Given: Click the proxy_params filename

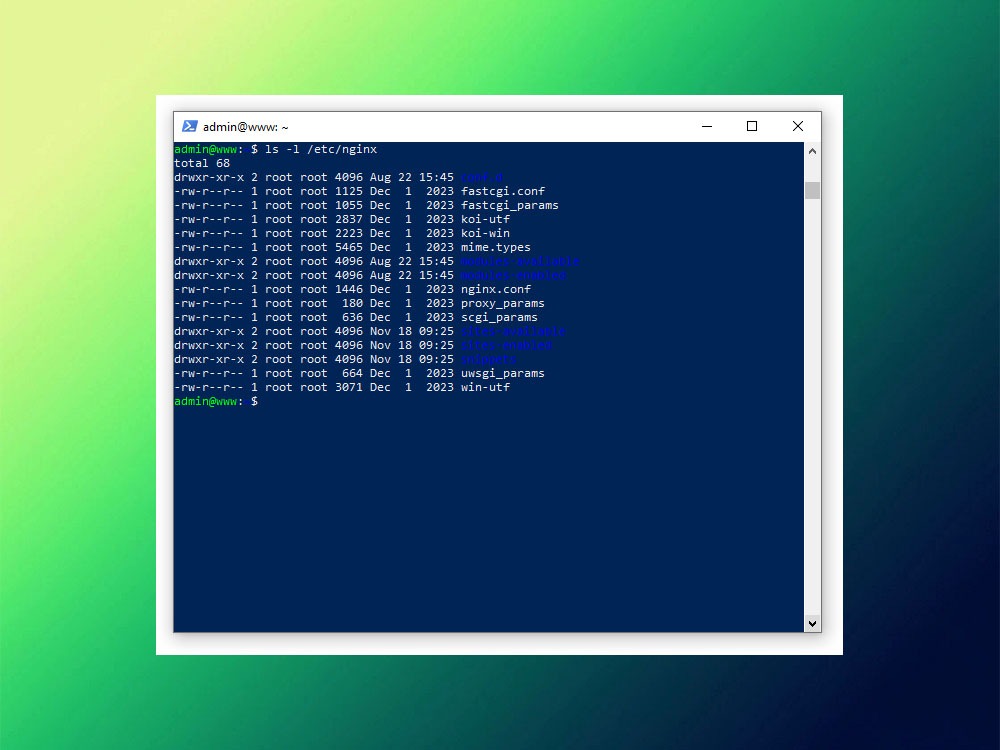Looking at the screenshot, I should [x=502, y=303].
